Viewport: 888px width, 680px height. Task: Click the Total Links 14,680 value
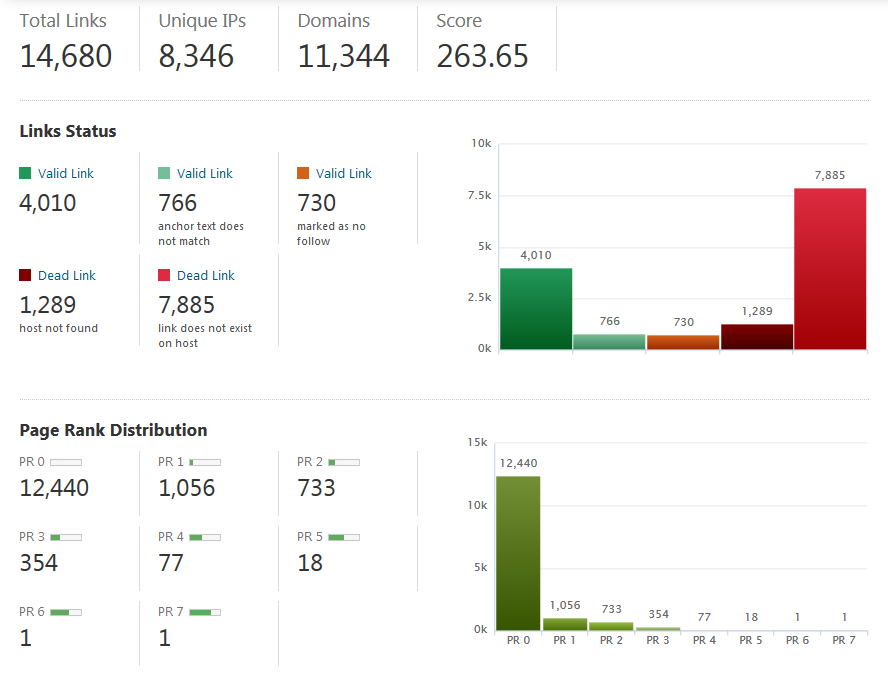tap(66, 56)
